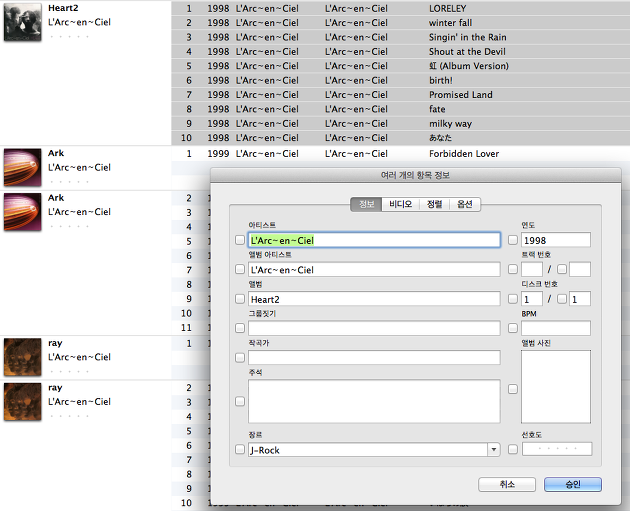The width and height of the screenshot is (630, 511).
Task: Select the Shout at the Devil track
Action: coord(401,52)
